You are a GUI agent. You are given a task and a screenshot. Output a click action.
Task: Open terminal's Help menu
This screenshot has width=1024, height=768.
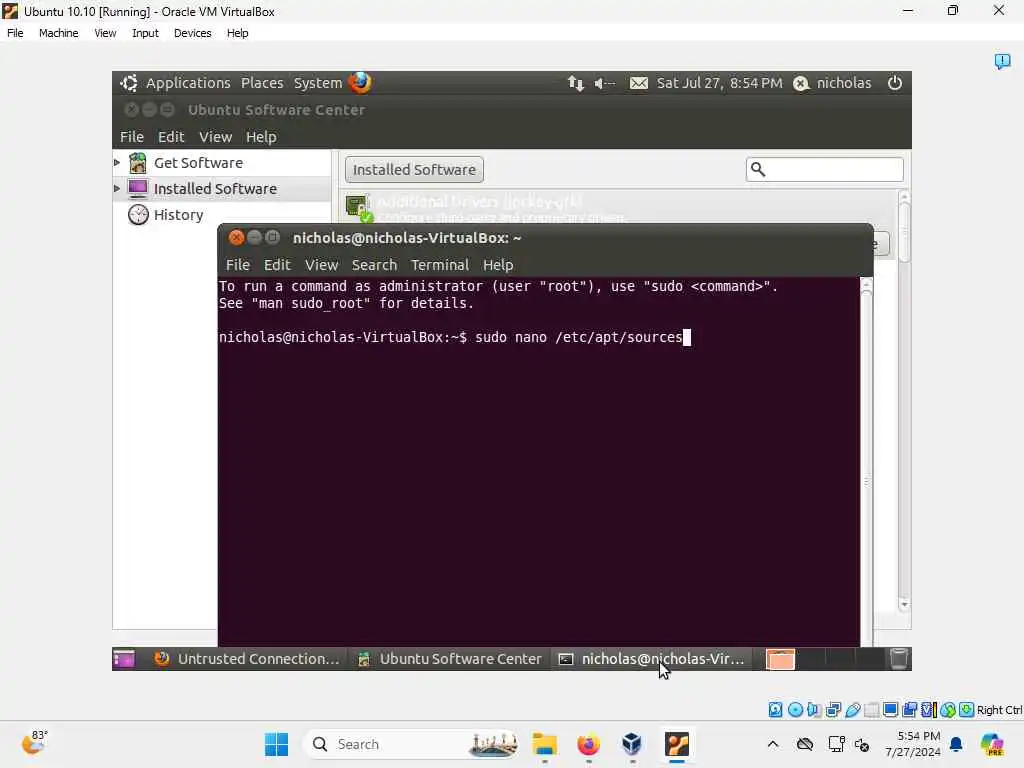tap(498, 264)
